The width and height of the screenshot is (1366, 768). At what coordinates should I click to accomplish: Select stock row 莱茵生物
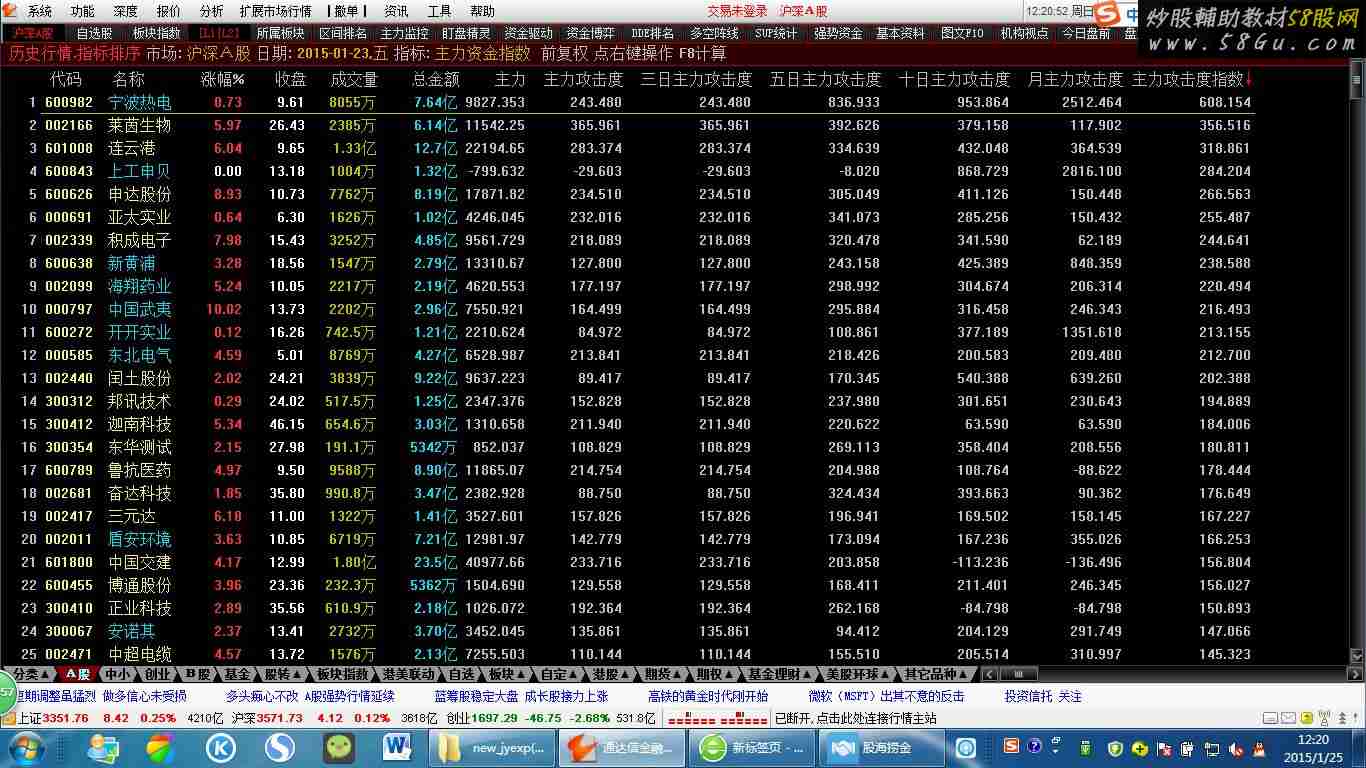(637, 125)
